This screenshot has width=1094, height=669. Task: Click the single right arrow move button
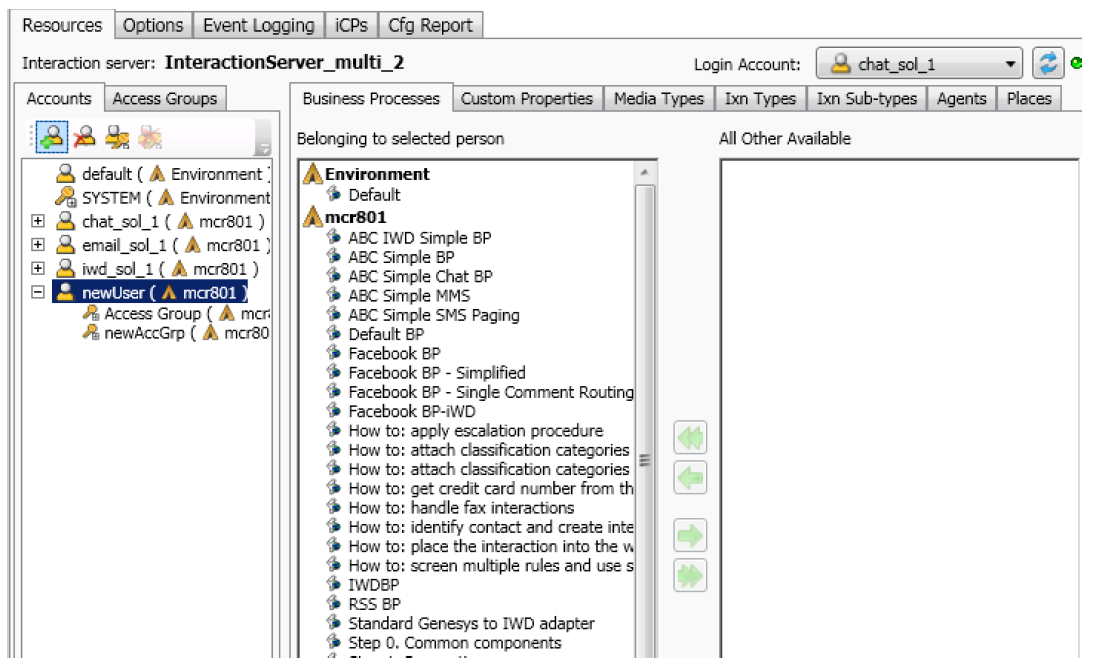coord(690,536)
